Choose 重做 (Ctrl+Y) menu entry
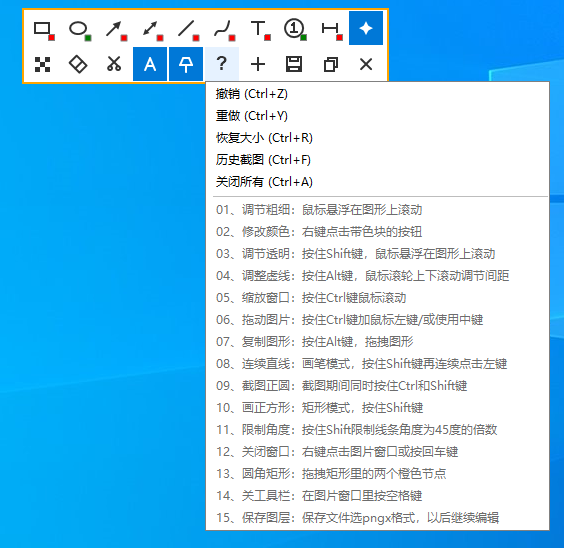Screen dimensions: 564x548 377,116
